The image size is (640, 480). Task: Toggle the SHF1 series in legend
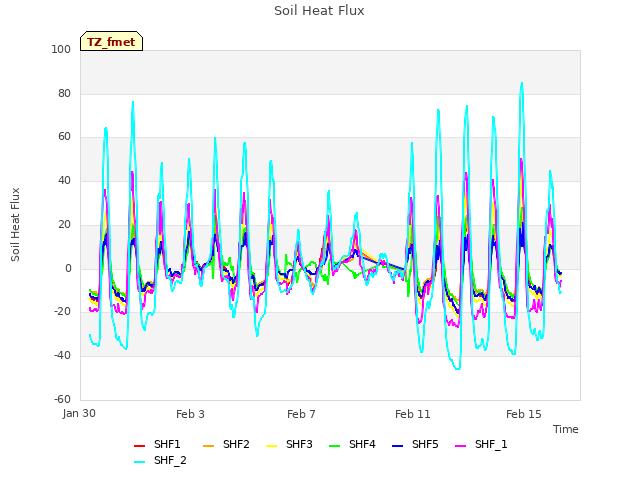click(x=157, y=444)
